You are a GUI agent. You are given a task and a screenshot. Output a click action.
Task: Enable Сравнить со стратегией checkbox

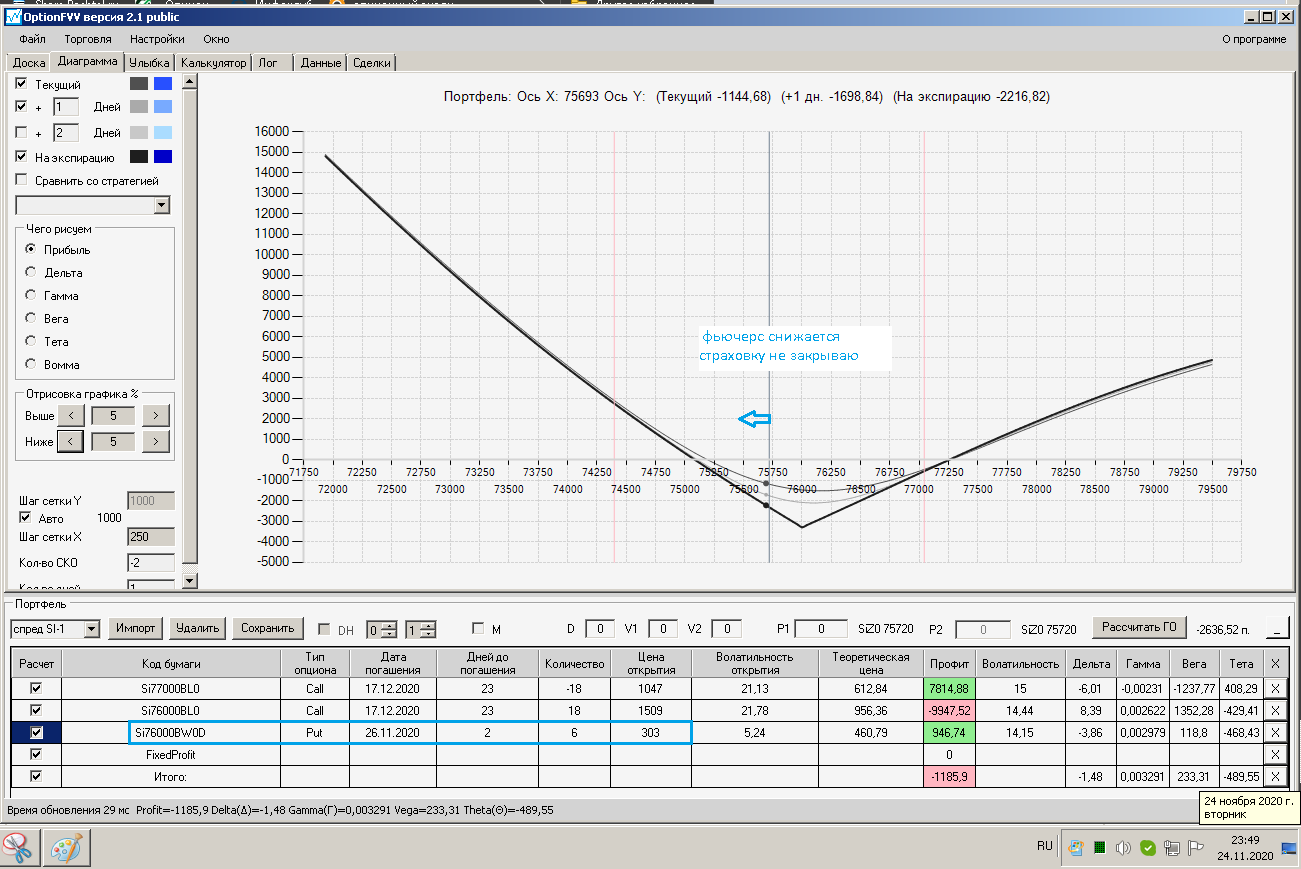22,181
